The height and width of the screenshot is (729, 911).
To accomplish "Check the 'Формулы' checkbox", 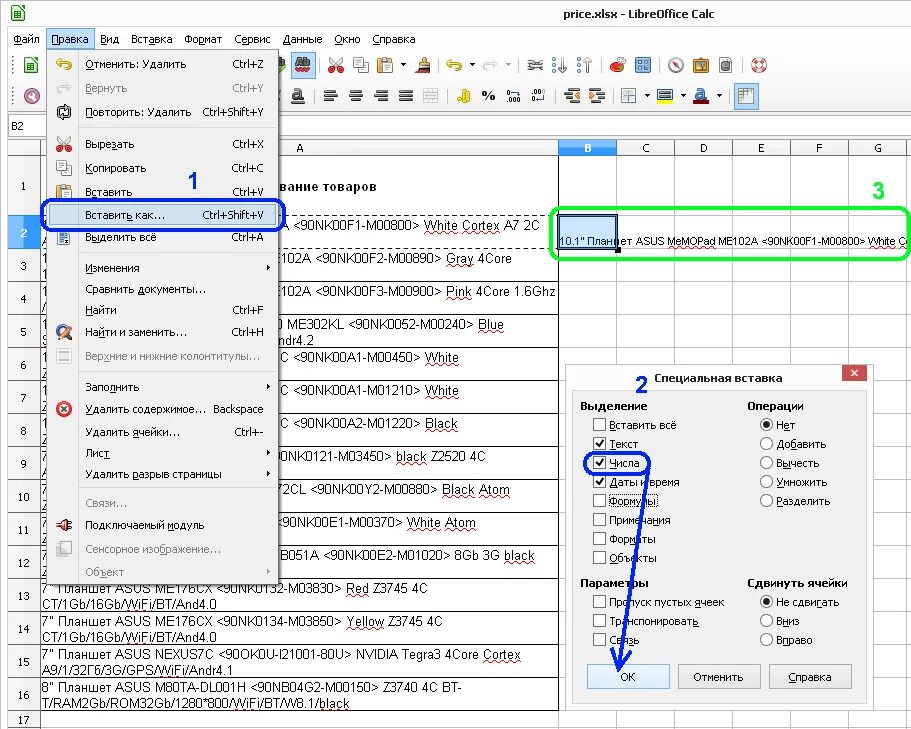I will (600, 501).
